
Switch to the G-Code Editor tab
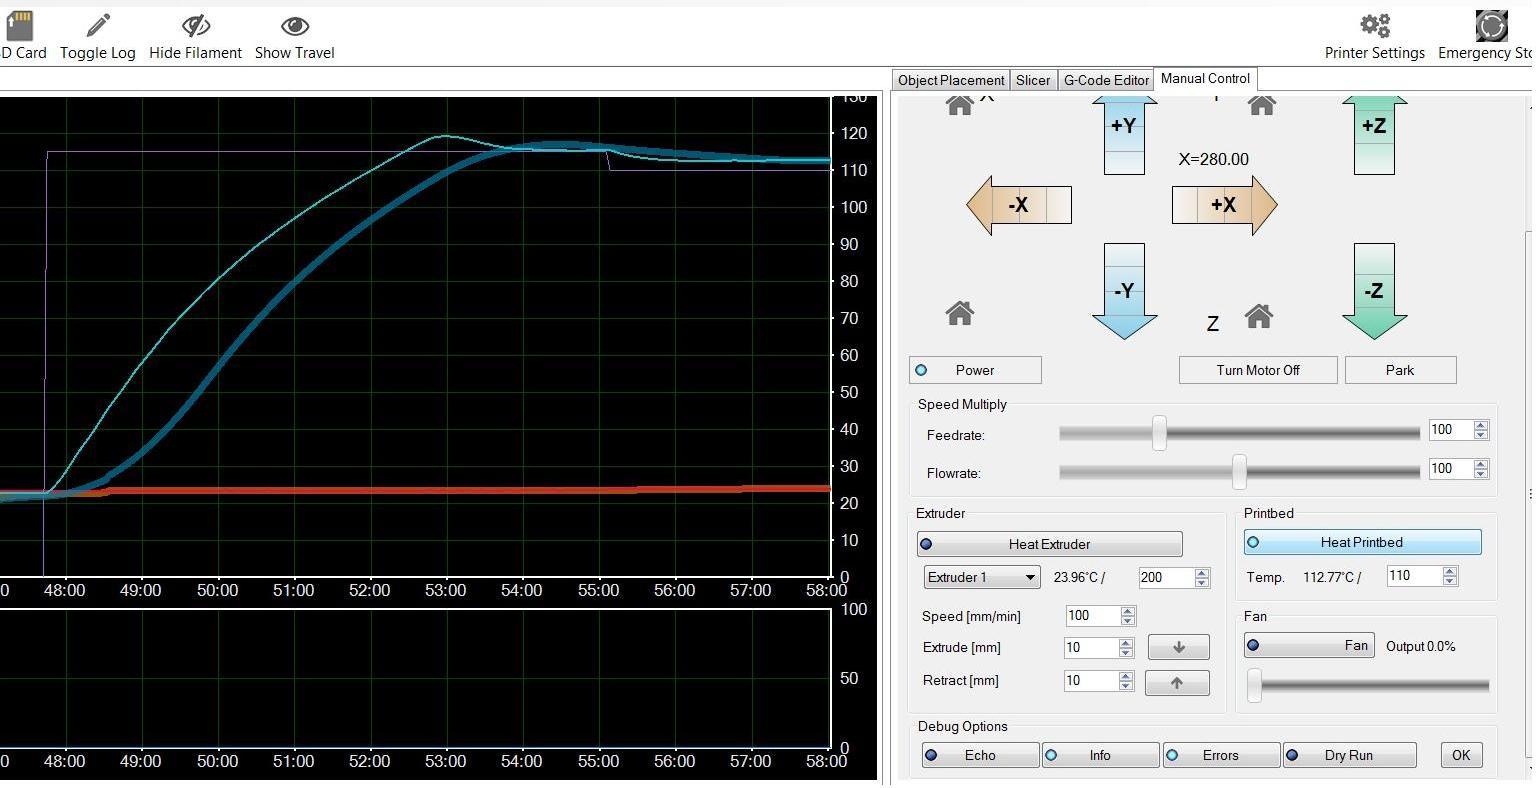click(1105, 80)
